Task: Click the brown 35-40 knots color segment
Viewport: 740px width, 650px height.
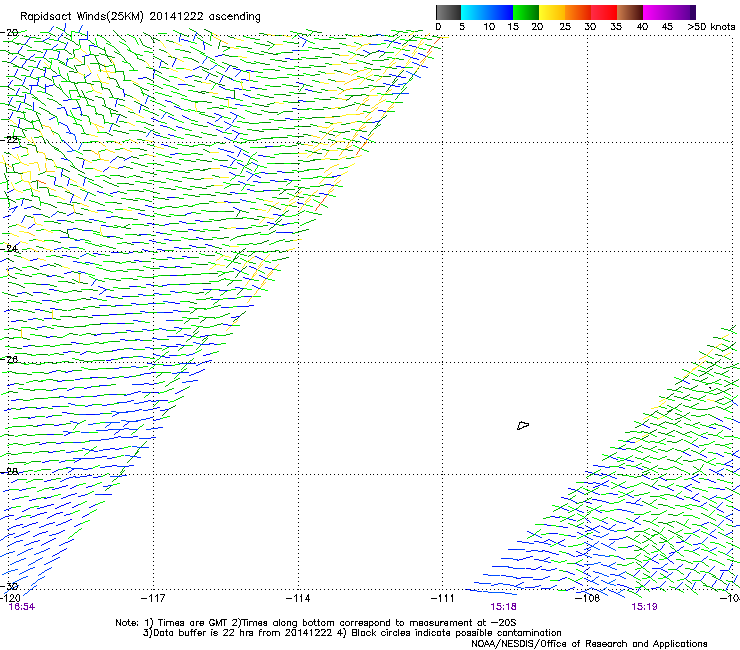Action: [630, 12]
